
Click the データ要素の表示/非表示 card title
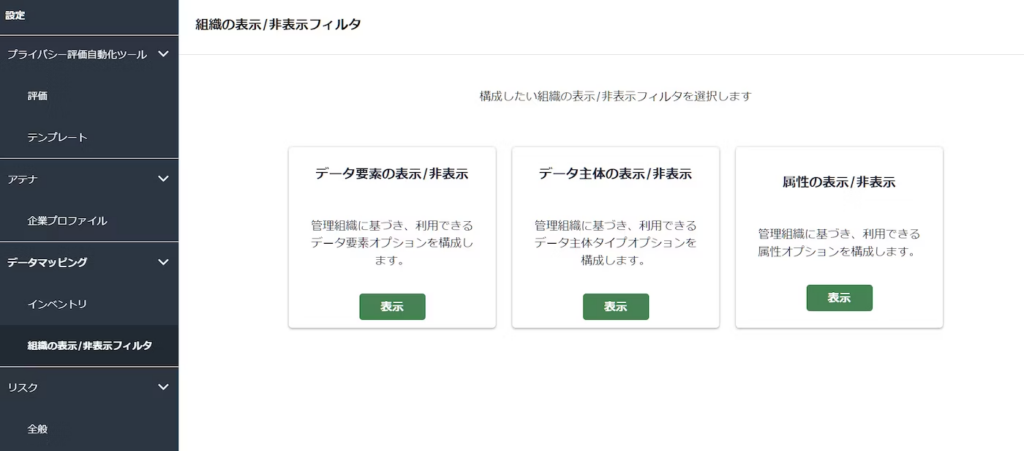(x=392, y=173)
